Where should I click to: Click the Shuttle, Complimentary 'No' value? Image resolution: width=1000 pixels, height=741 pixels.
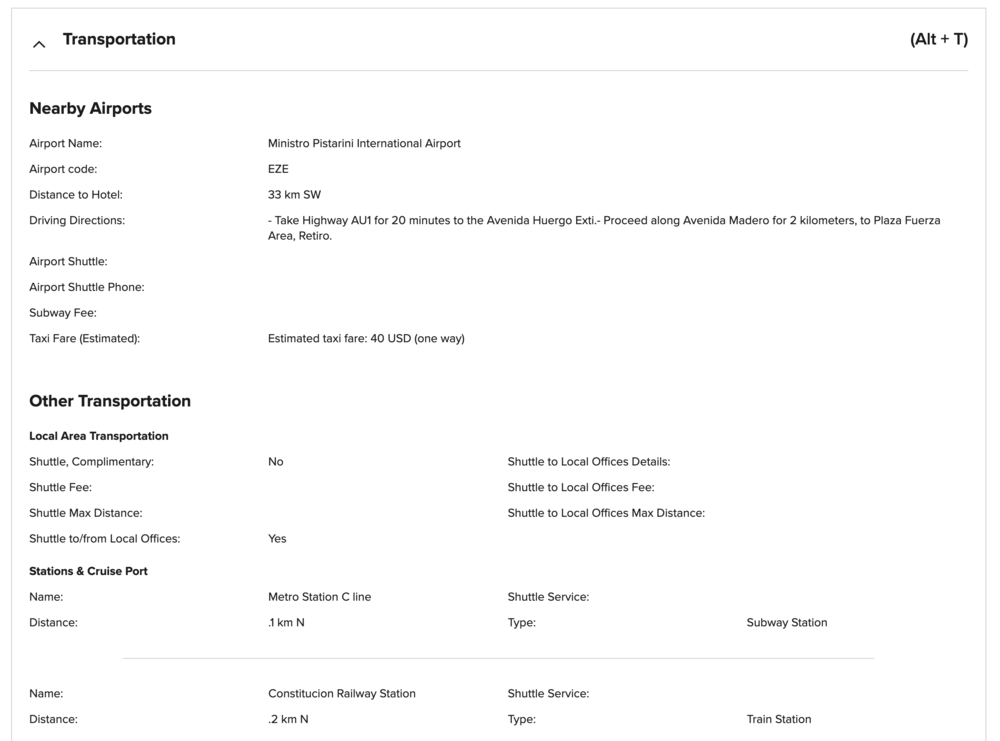(276, 462)
